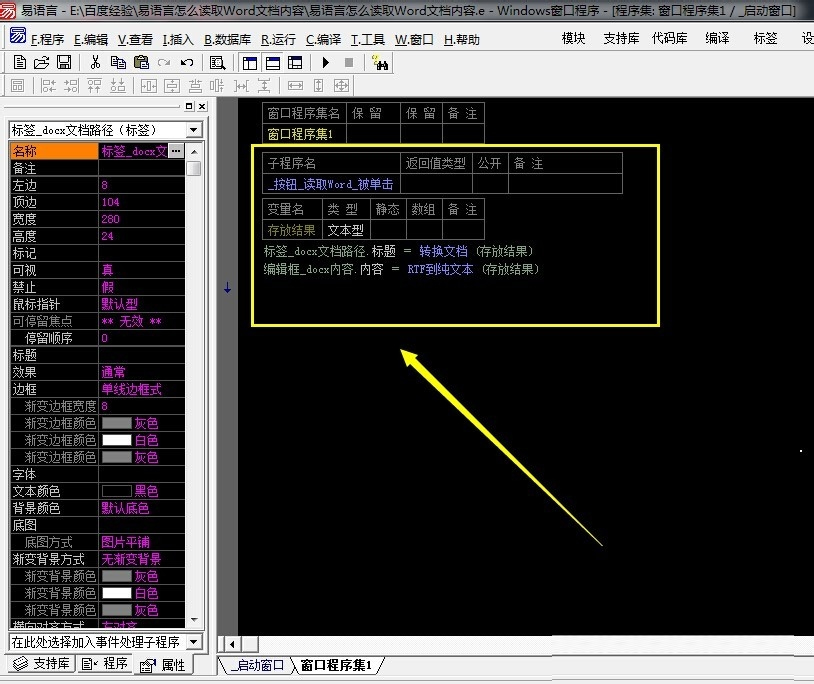Switch to the 支持库 tab at the bottom left

[42, 664]
